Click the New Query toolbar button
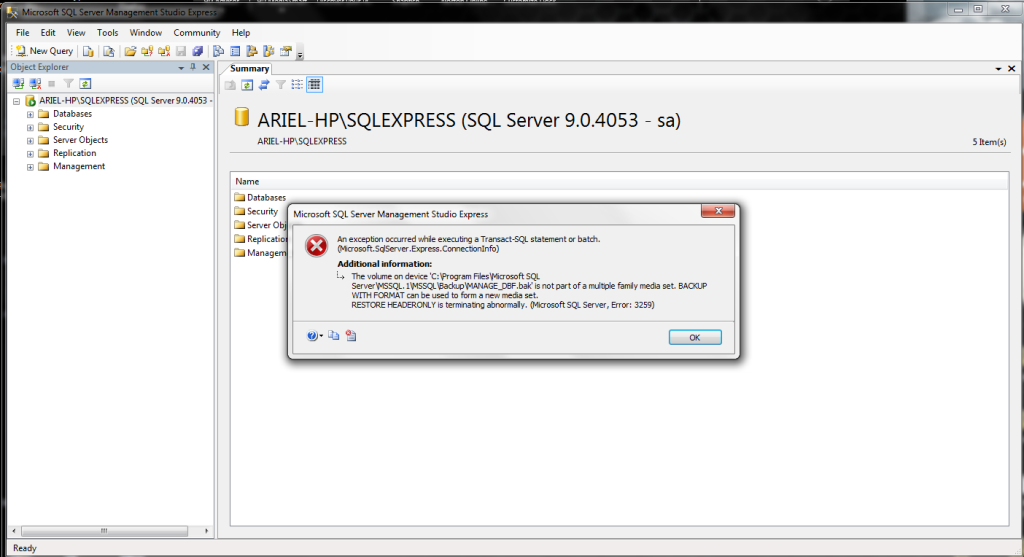The height and width of the screenshot is (557, 1024). (44, 51)
